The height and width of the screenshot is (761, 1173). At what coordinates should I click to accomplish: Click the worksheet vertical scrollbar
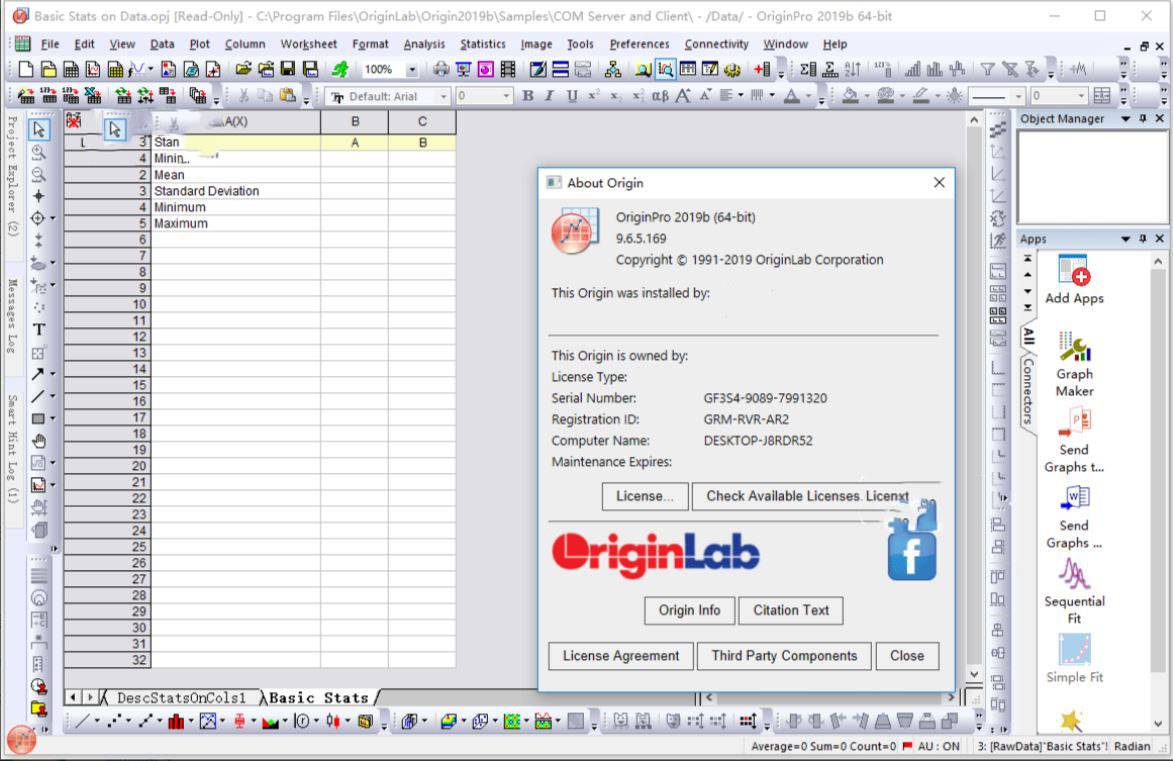click(973, 400)
